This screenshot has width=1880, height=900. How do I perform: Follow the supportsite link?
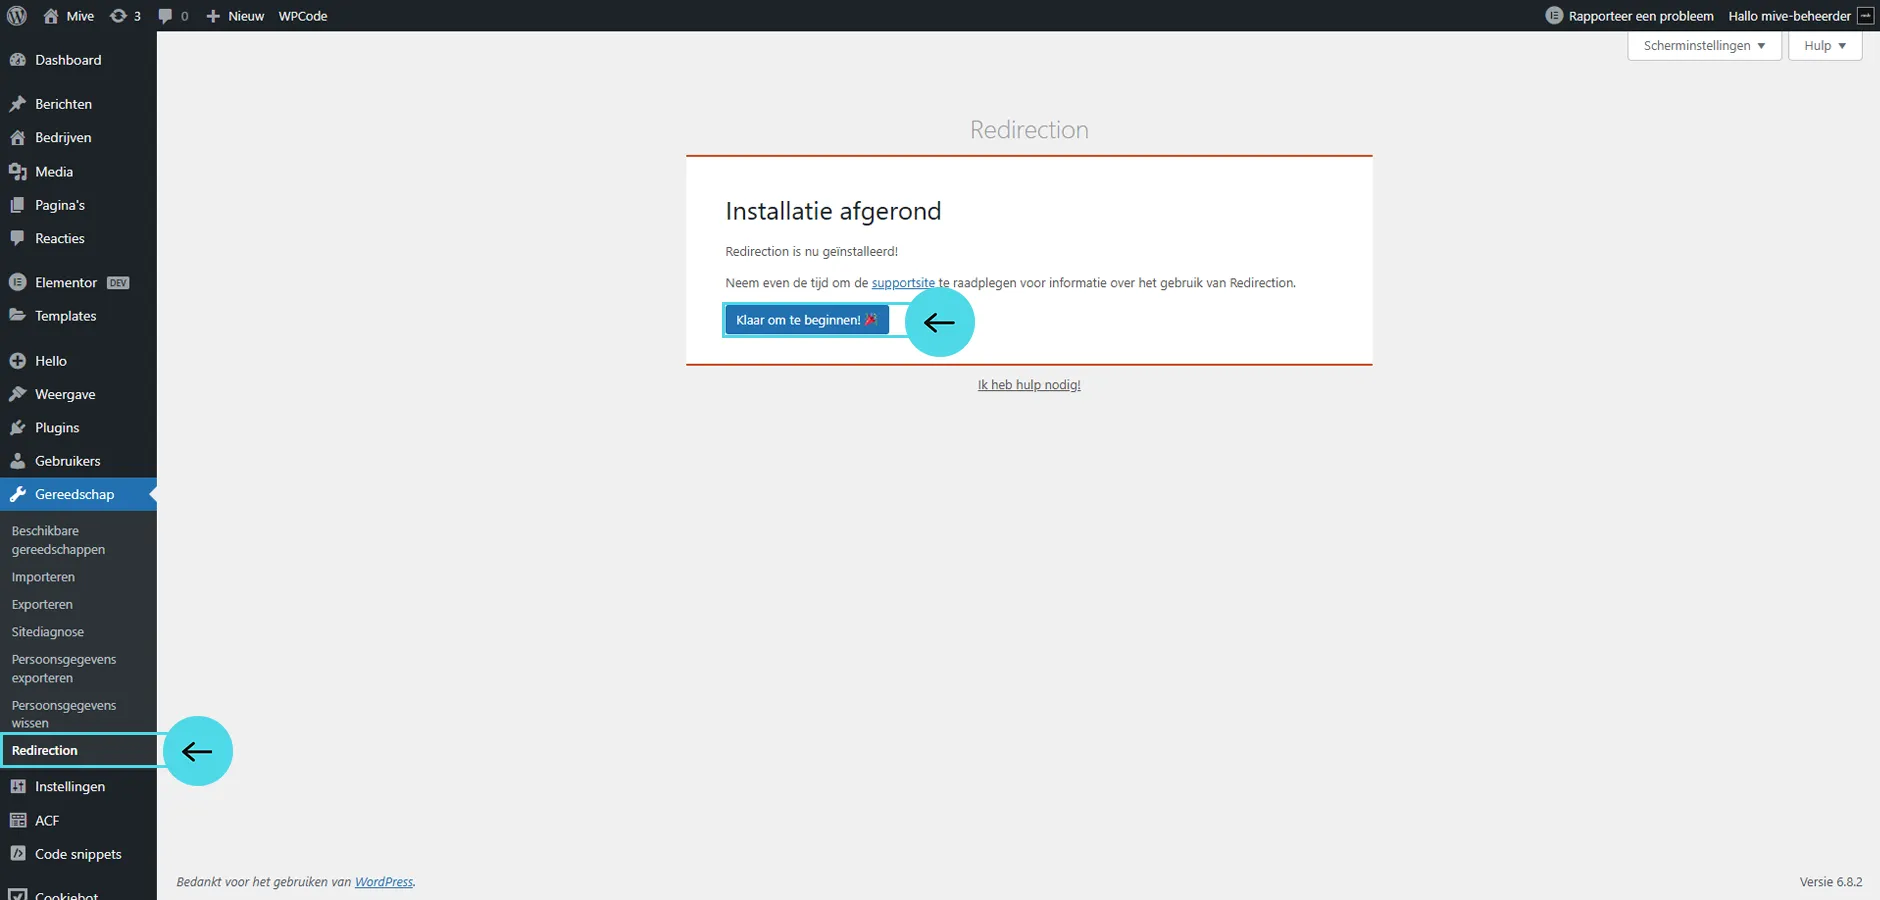tap(903, 283)
